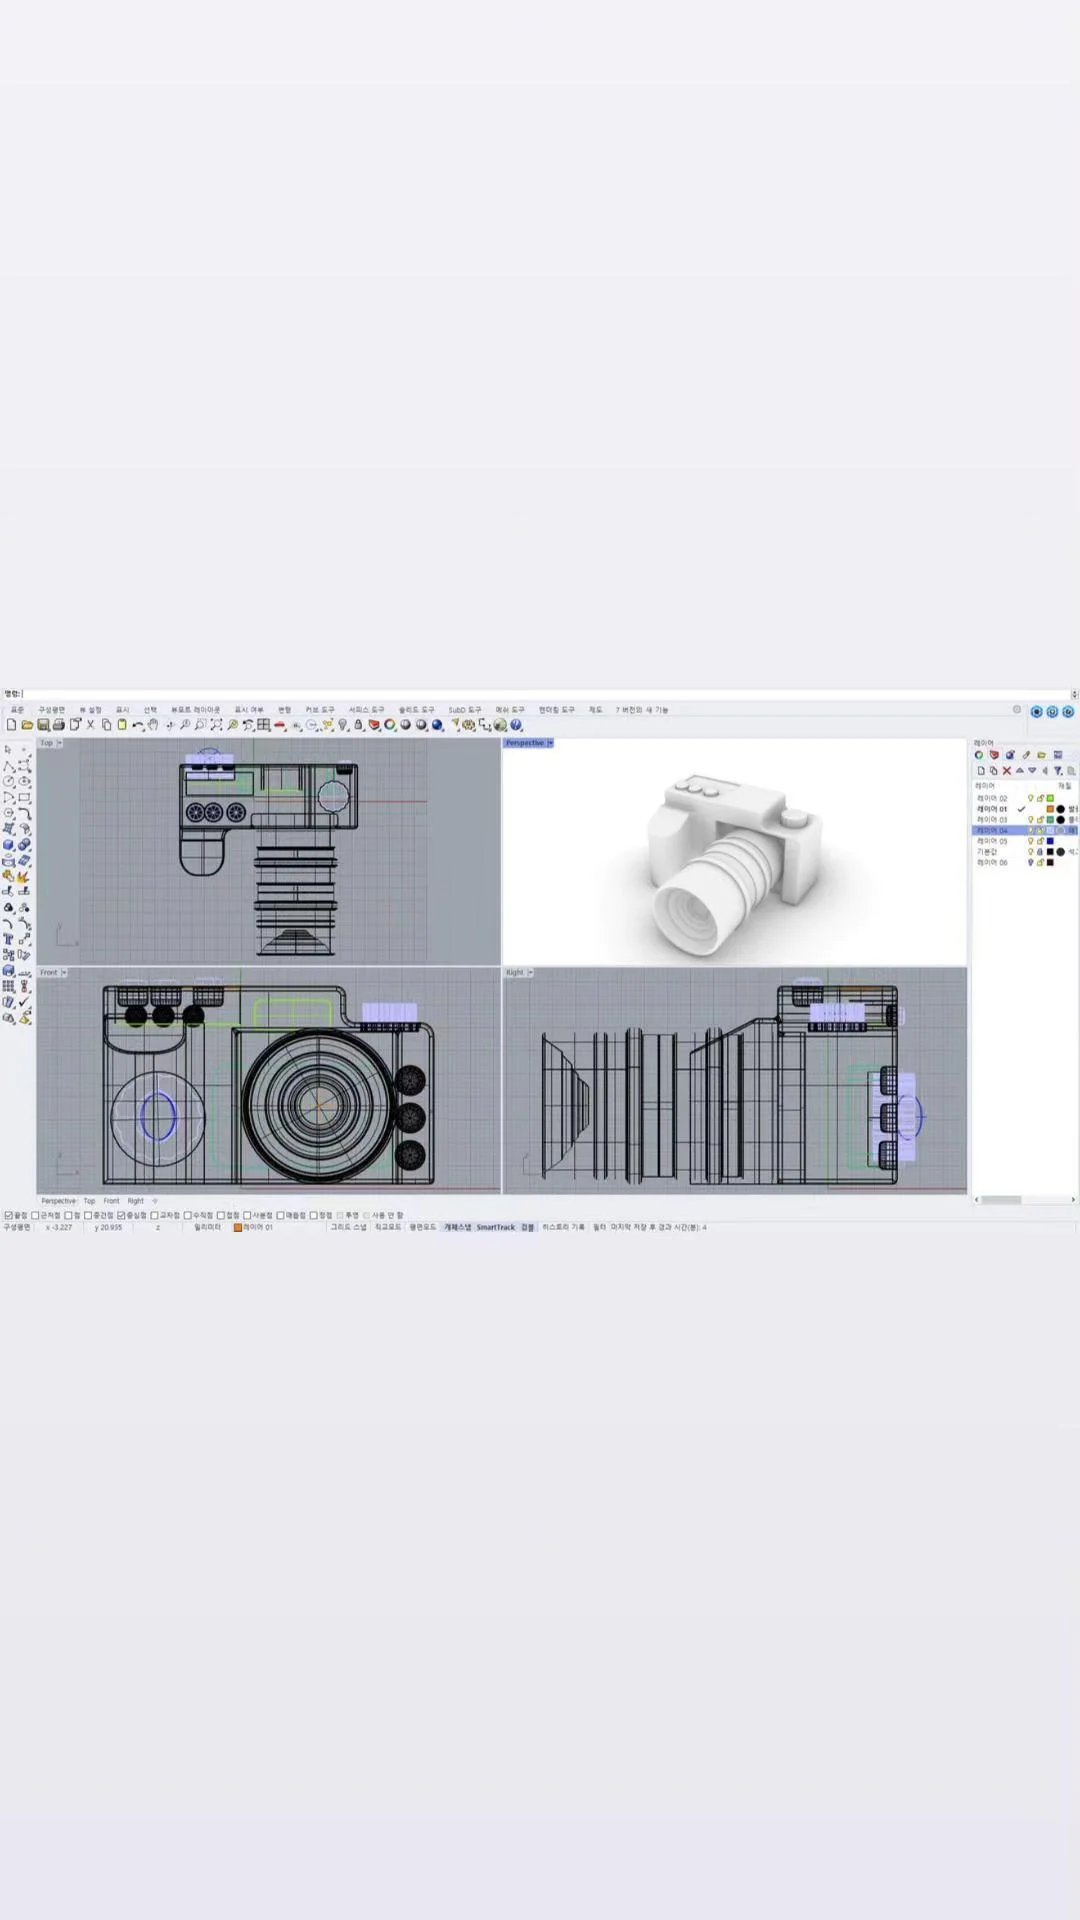The image size is (1080, 1920).
Task: Toggle the 근처점 osnap checkbox
Action: click(x=36, y=1215)
